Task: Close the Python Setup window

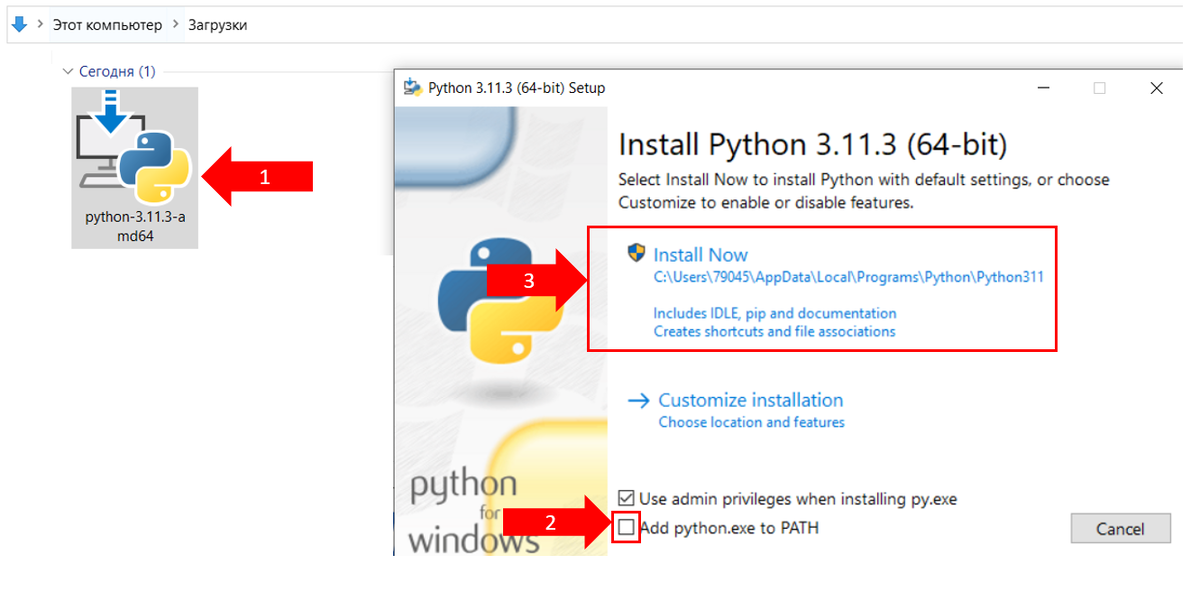Action: pyautogui.click(x=1156, y=88)
